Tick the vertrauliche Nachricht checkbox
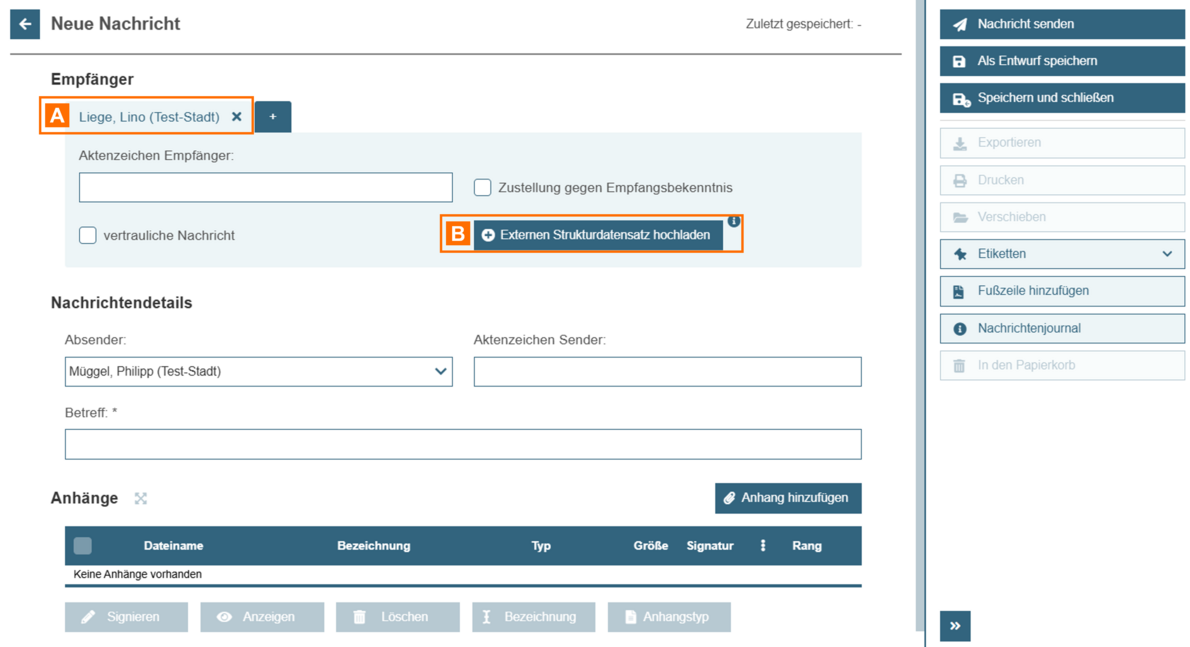Screen dimensions: 1190x647 [x=88, y=235]
